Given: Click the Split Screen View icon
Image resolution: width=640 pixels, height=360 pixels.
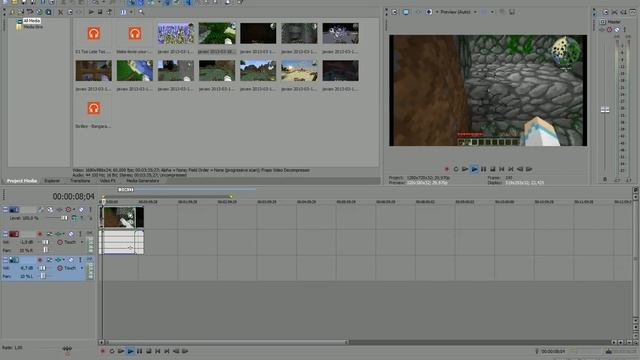Looking at the screenshot, I should pos(429,12).
